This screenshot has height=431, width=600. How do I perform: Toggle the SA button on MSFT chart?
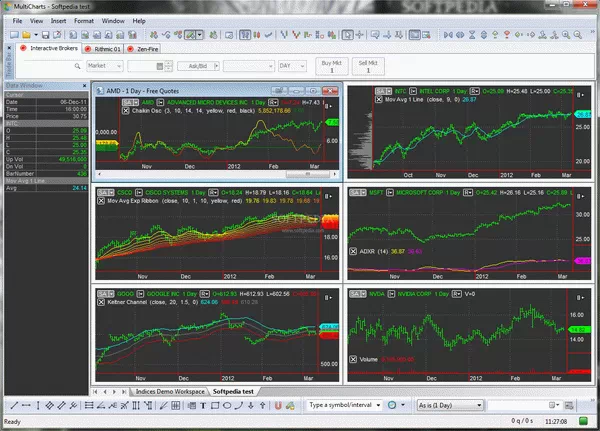coord(358,193)
